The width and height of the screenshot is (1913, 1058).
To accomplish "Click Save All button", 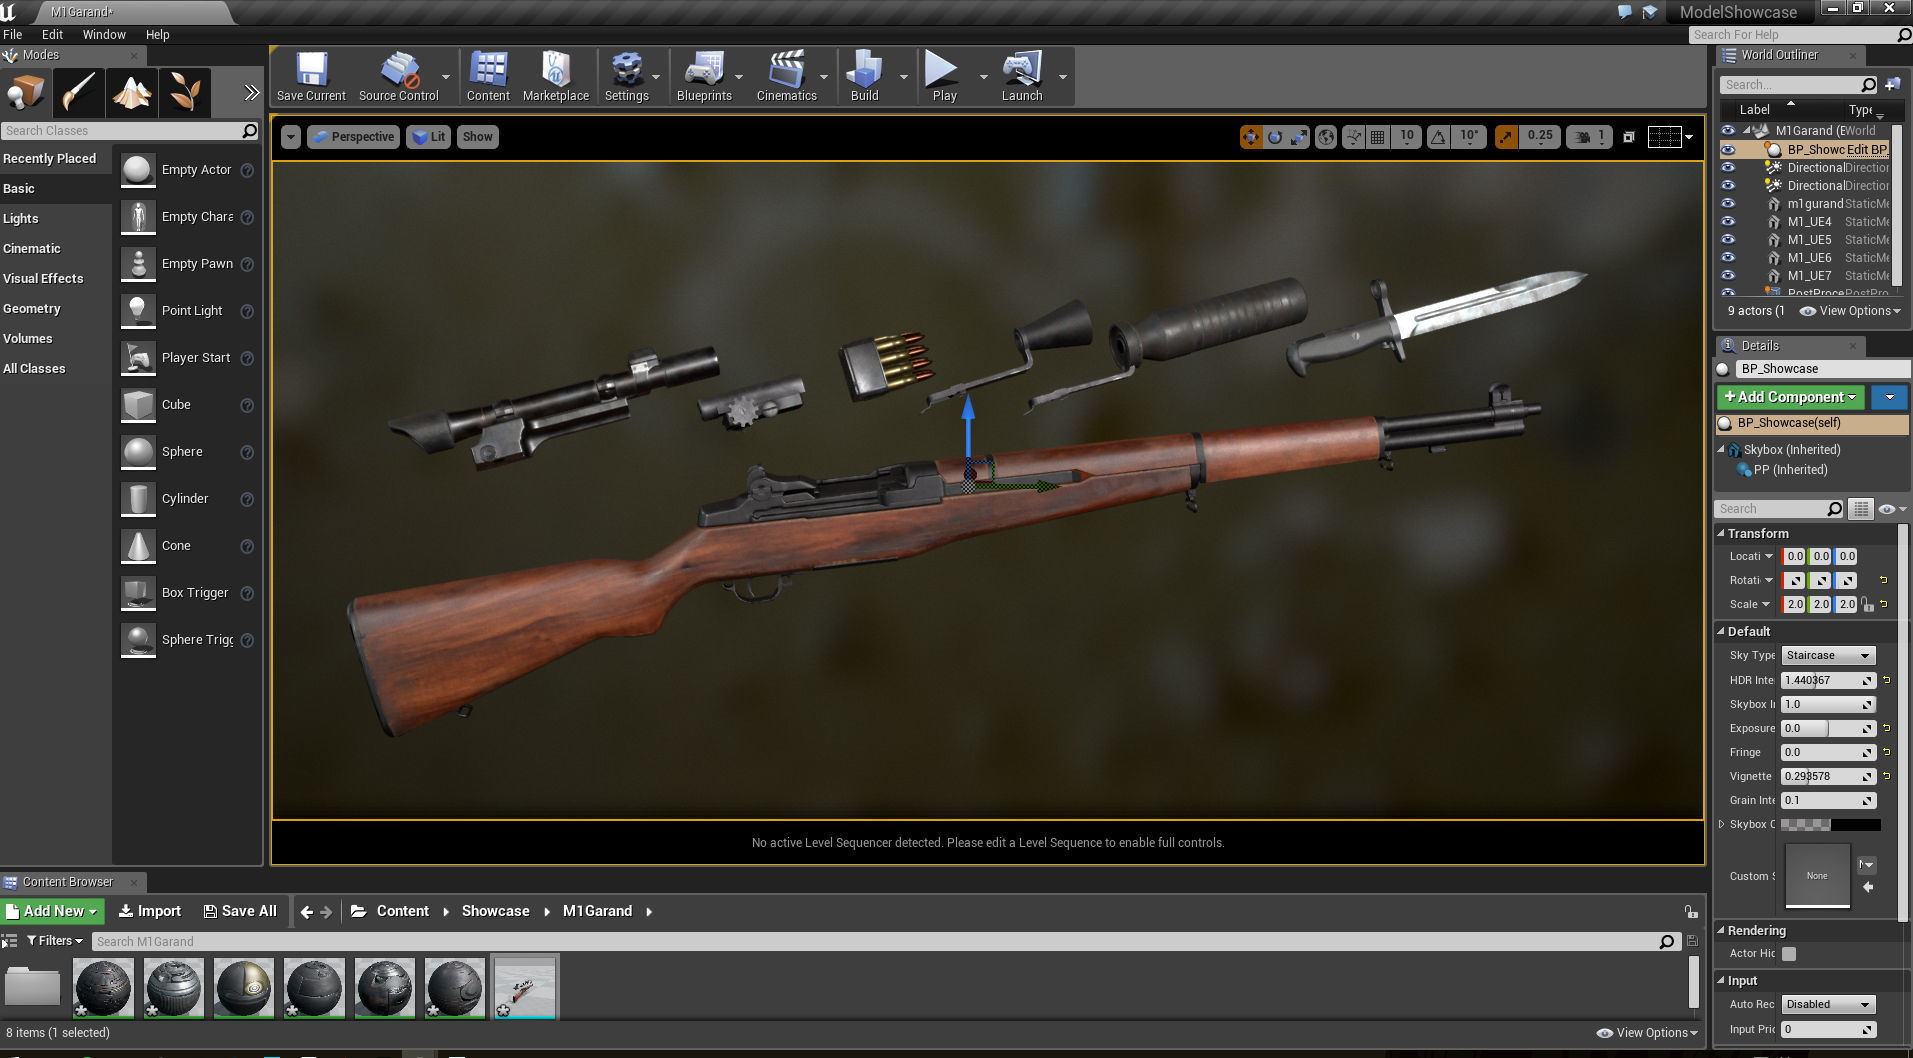I will click(x=240, y=912).
